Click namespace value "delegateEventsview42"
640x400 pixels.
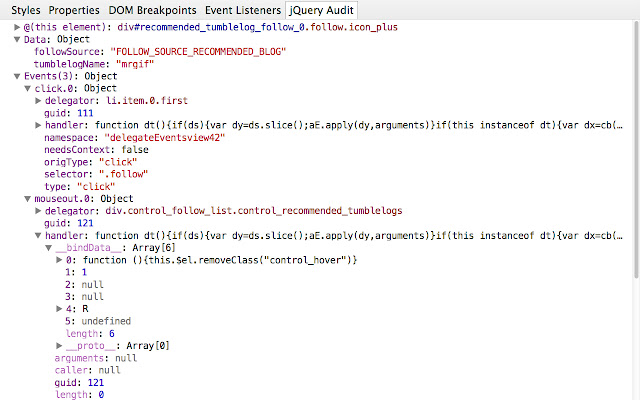[x=164, y=138]
